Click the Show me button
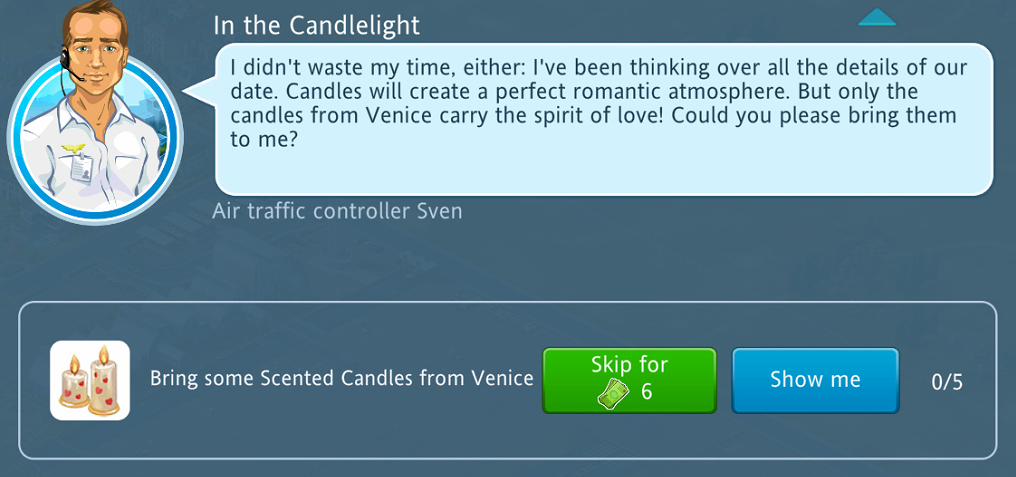Screen dimensions: 1016x477 tap(815, 380)
